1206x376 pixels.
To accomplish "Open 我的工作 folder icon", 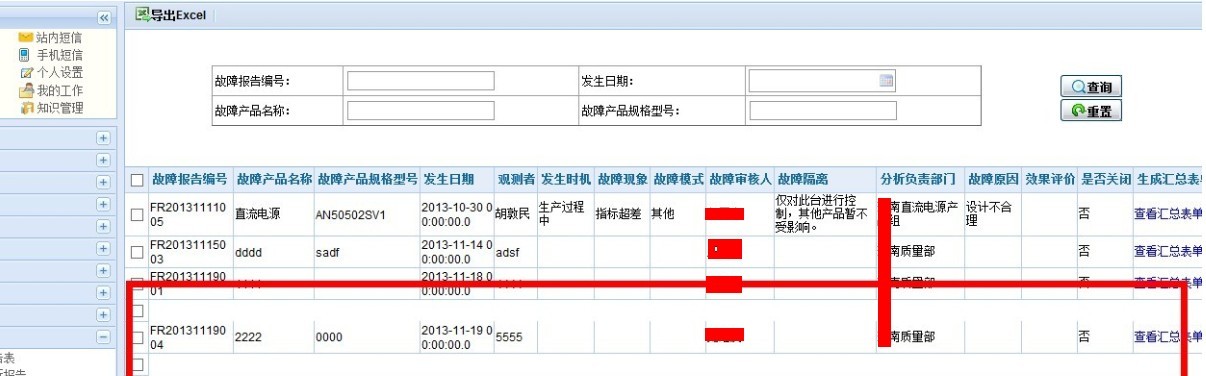I will 26,90.
